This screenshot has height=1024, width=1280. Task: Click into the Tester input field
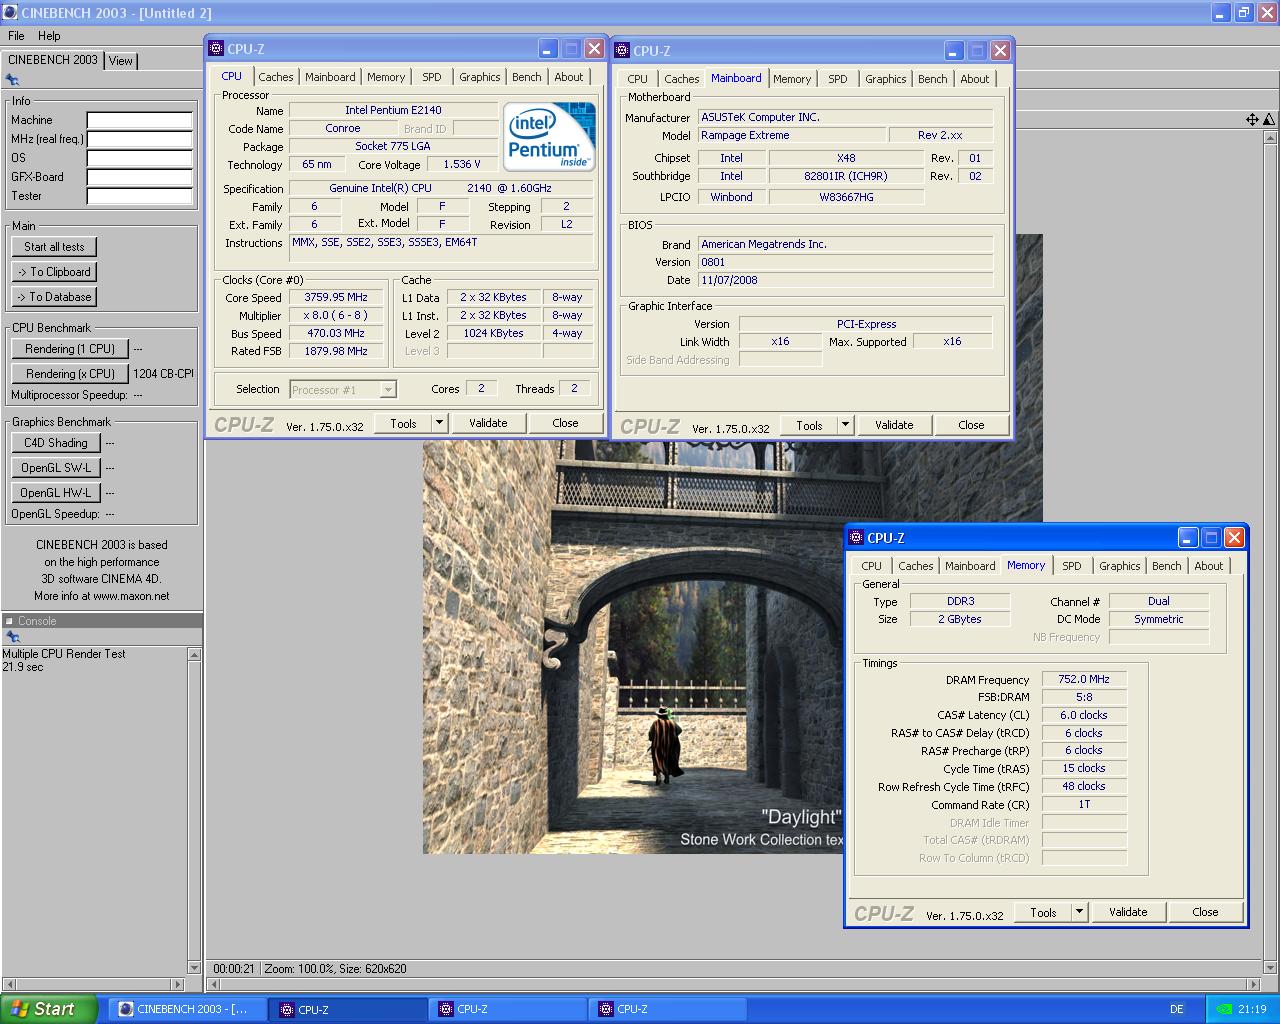[x=139, y=197]
